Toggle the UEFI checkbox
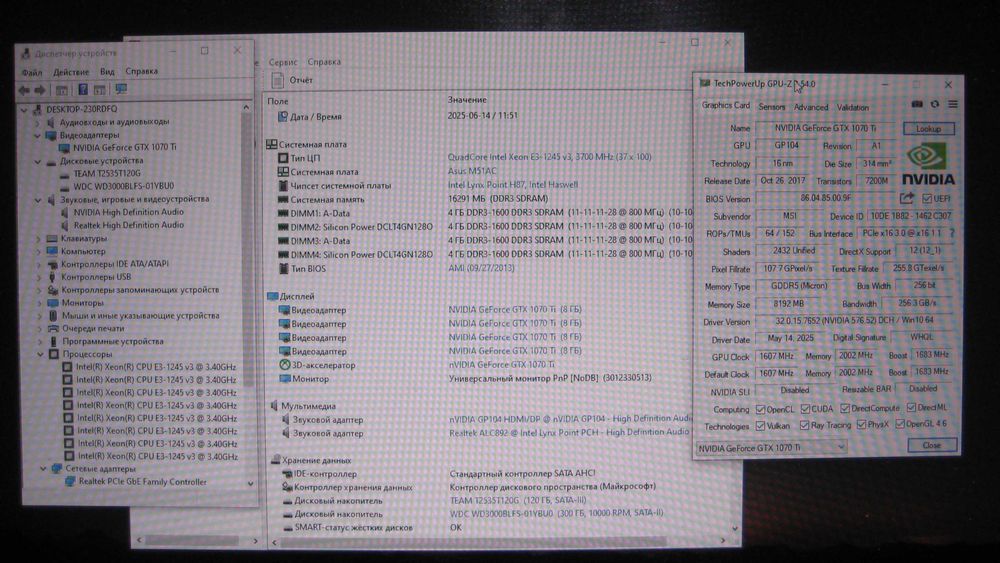Screen dimensions: 1000x563 coord(927,199)
